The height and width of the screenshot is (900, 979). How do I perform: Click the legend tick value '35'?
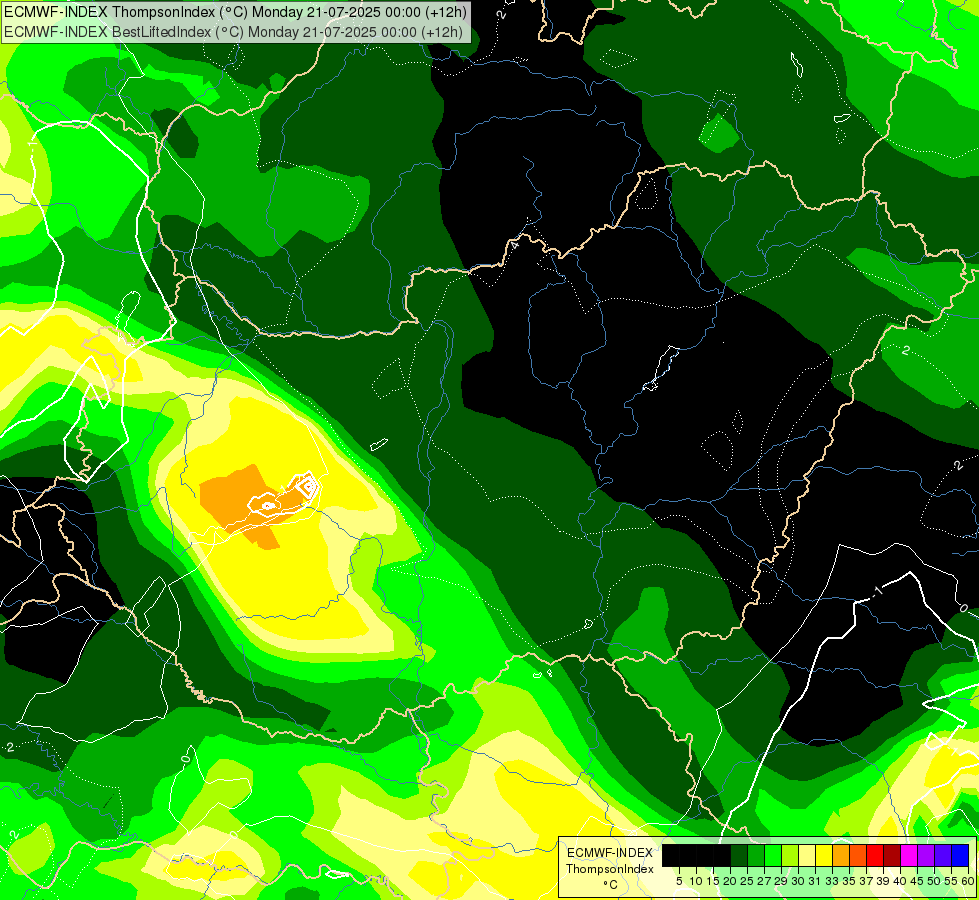[850, 881]
